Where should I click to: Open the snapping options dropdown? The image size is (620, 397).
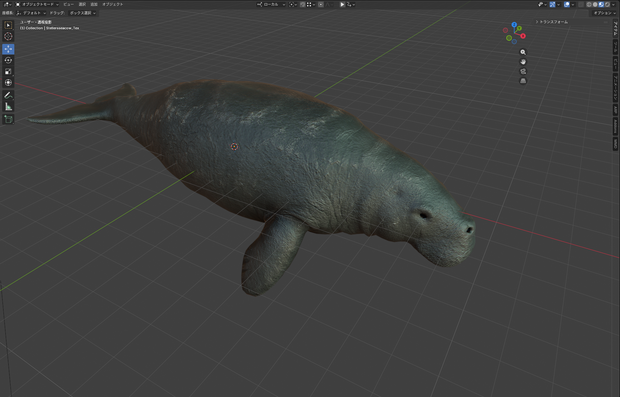point(312,4)
